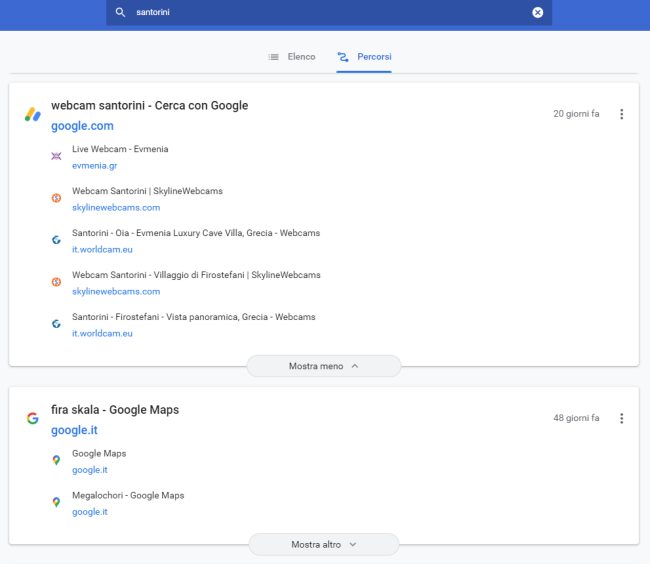Open fira skala - Google Maps

115,409
